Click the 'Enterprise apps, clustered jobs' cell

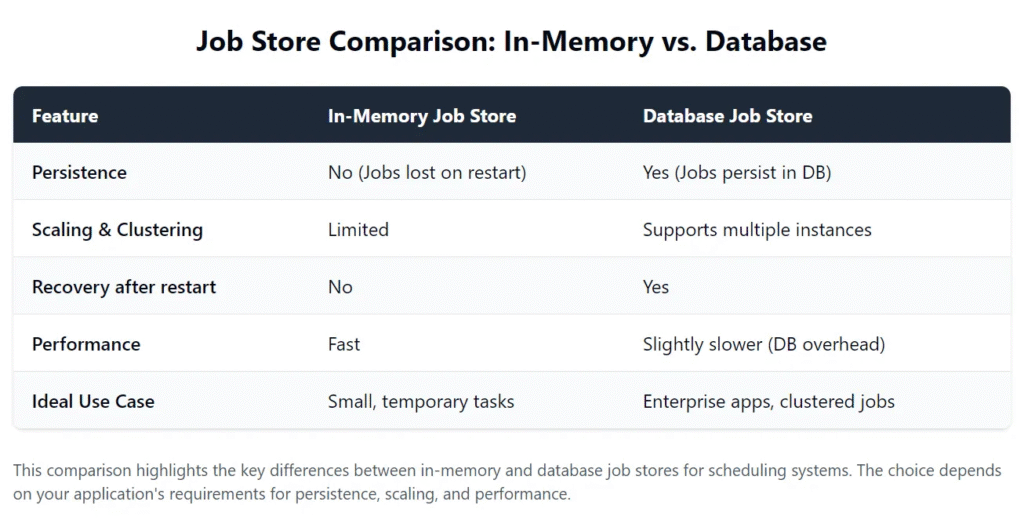(x=769, y=402)
